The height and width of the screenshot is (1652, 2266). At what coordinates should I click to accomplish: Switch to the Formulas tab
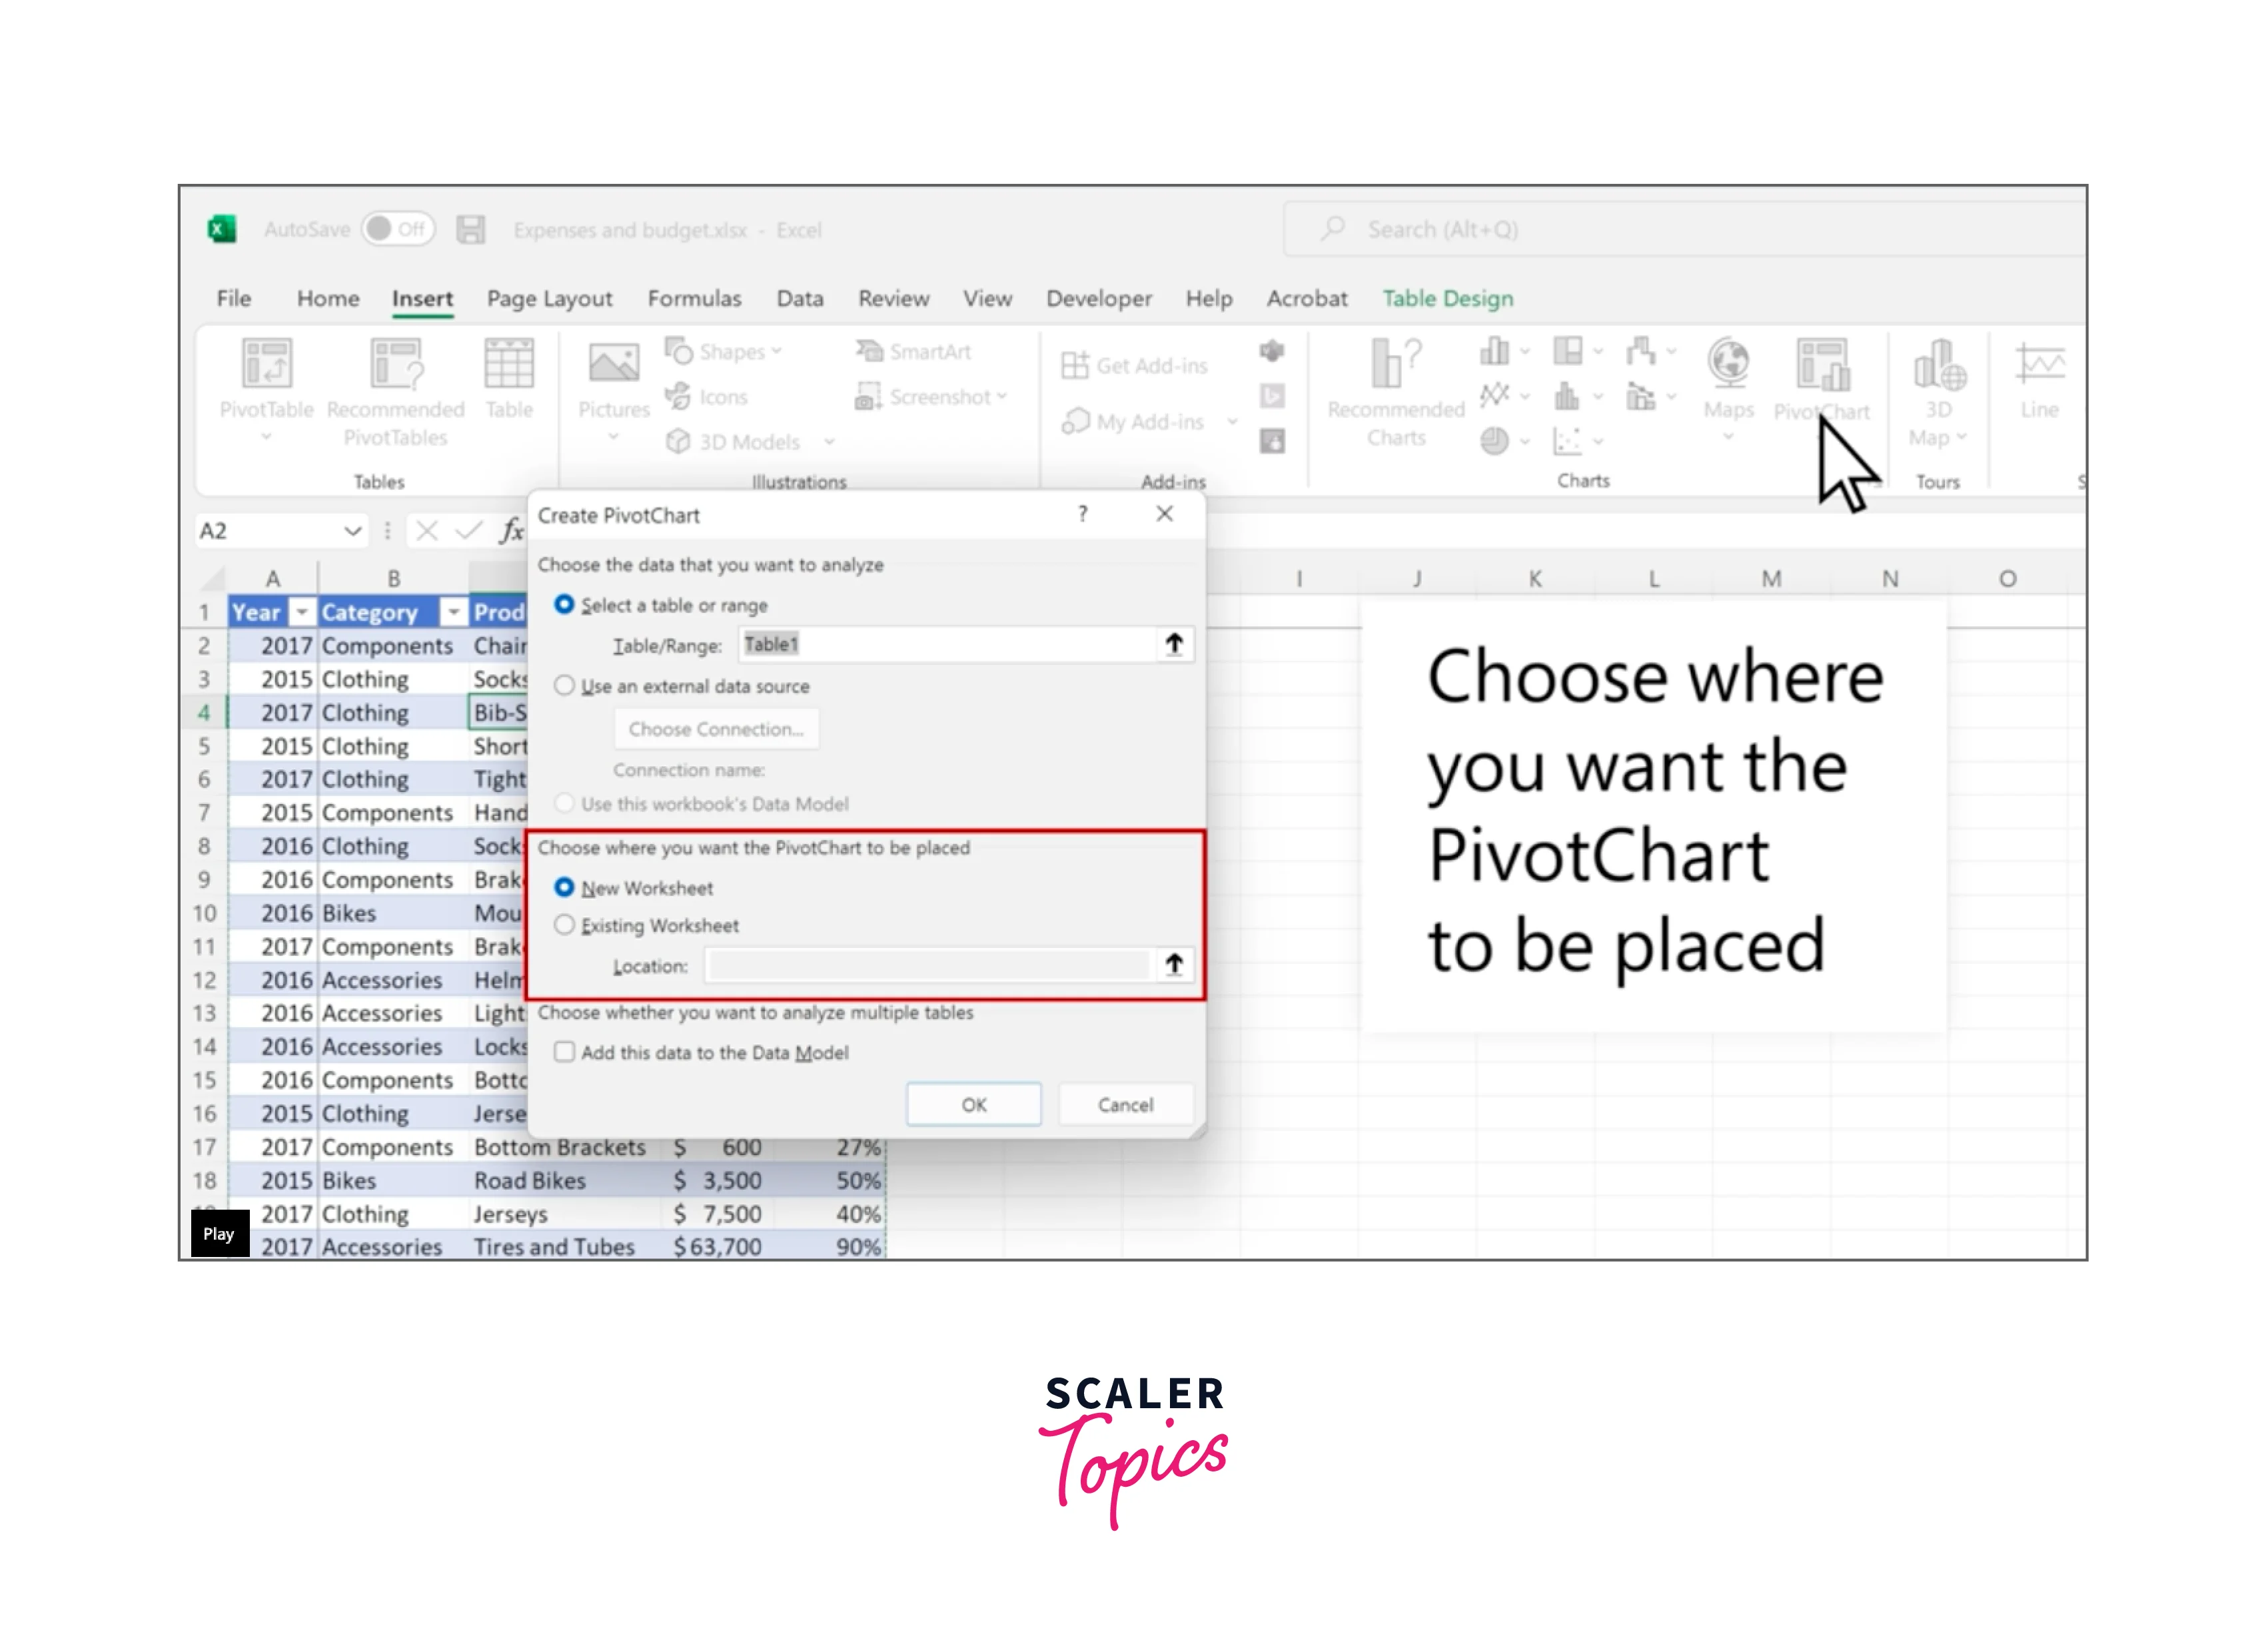694,299
